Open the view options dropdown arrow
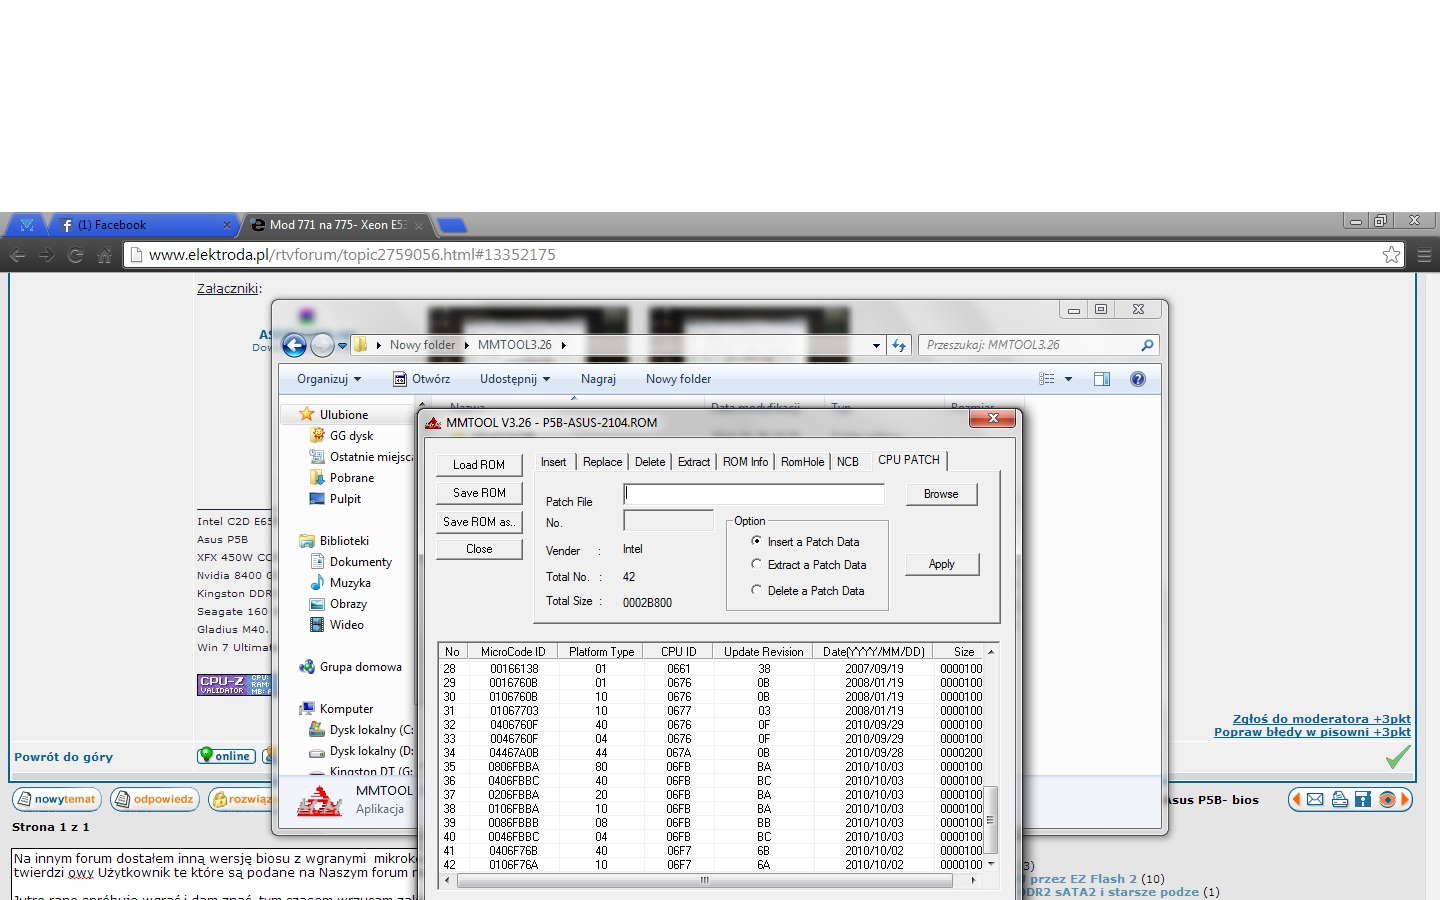 pos(1068,379)
